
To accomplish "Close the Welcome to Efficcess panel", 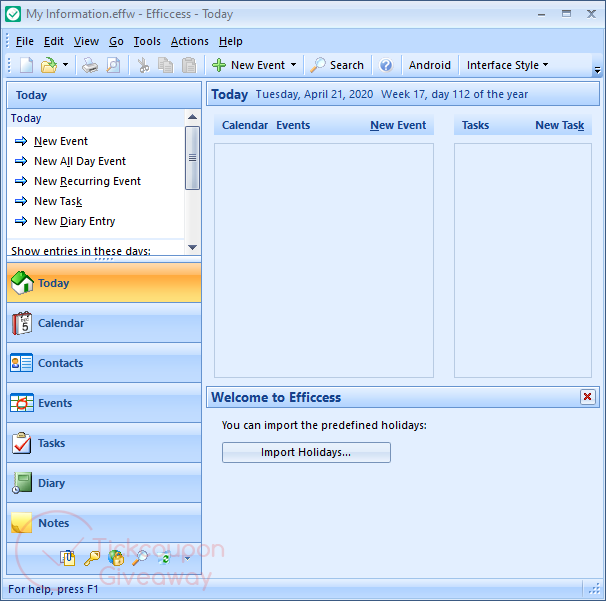I will pyautogui.click(x=587, y=397).
